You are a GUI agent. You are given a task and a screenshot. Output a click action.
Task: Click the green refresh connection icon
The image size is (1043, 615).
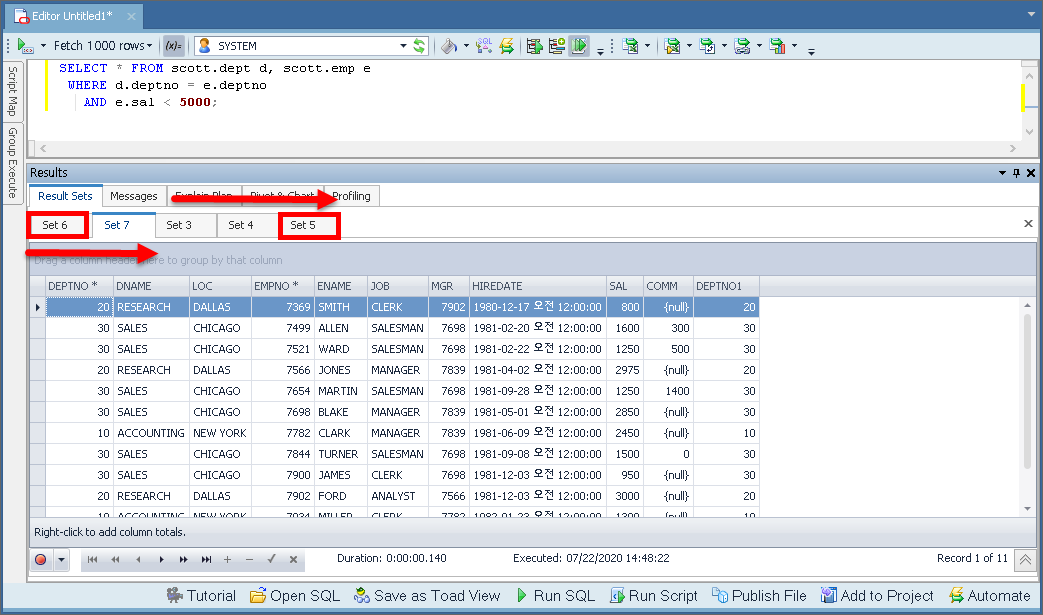coord(419,46)
